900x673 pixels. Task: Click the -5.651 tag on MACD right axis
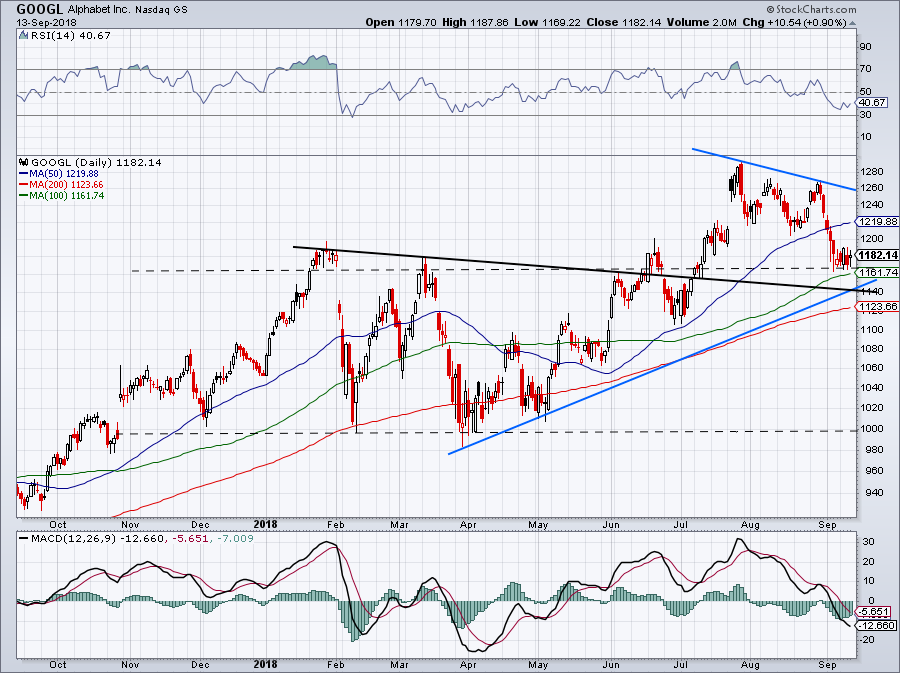coord(875,612)
